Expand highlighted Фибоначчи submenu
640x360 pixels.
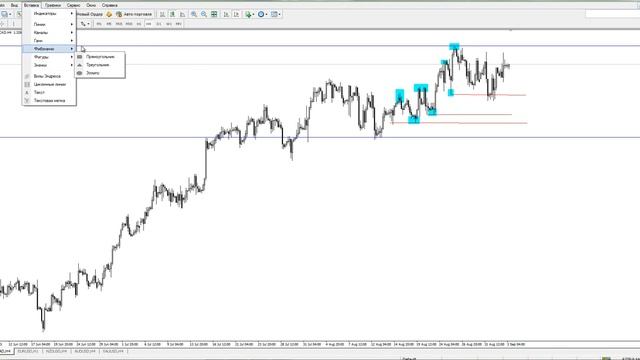pos(49,49)
